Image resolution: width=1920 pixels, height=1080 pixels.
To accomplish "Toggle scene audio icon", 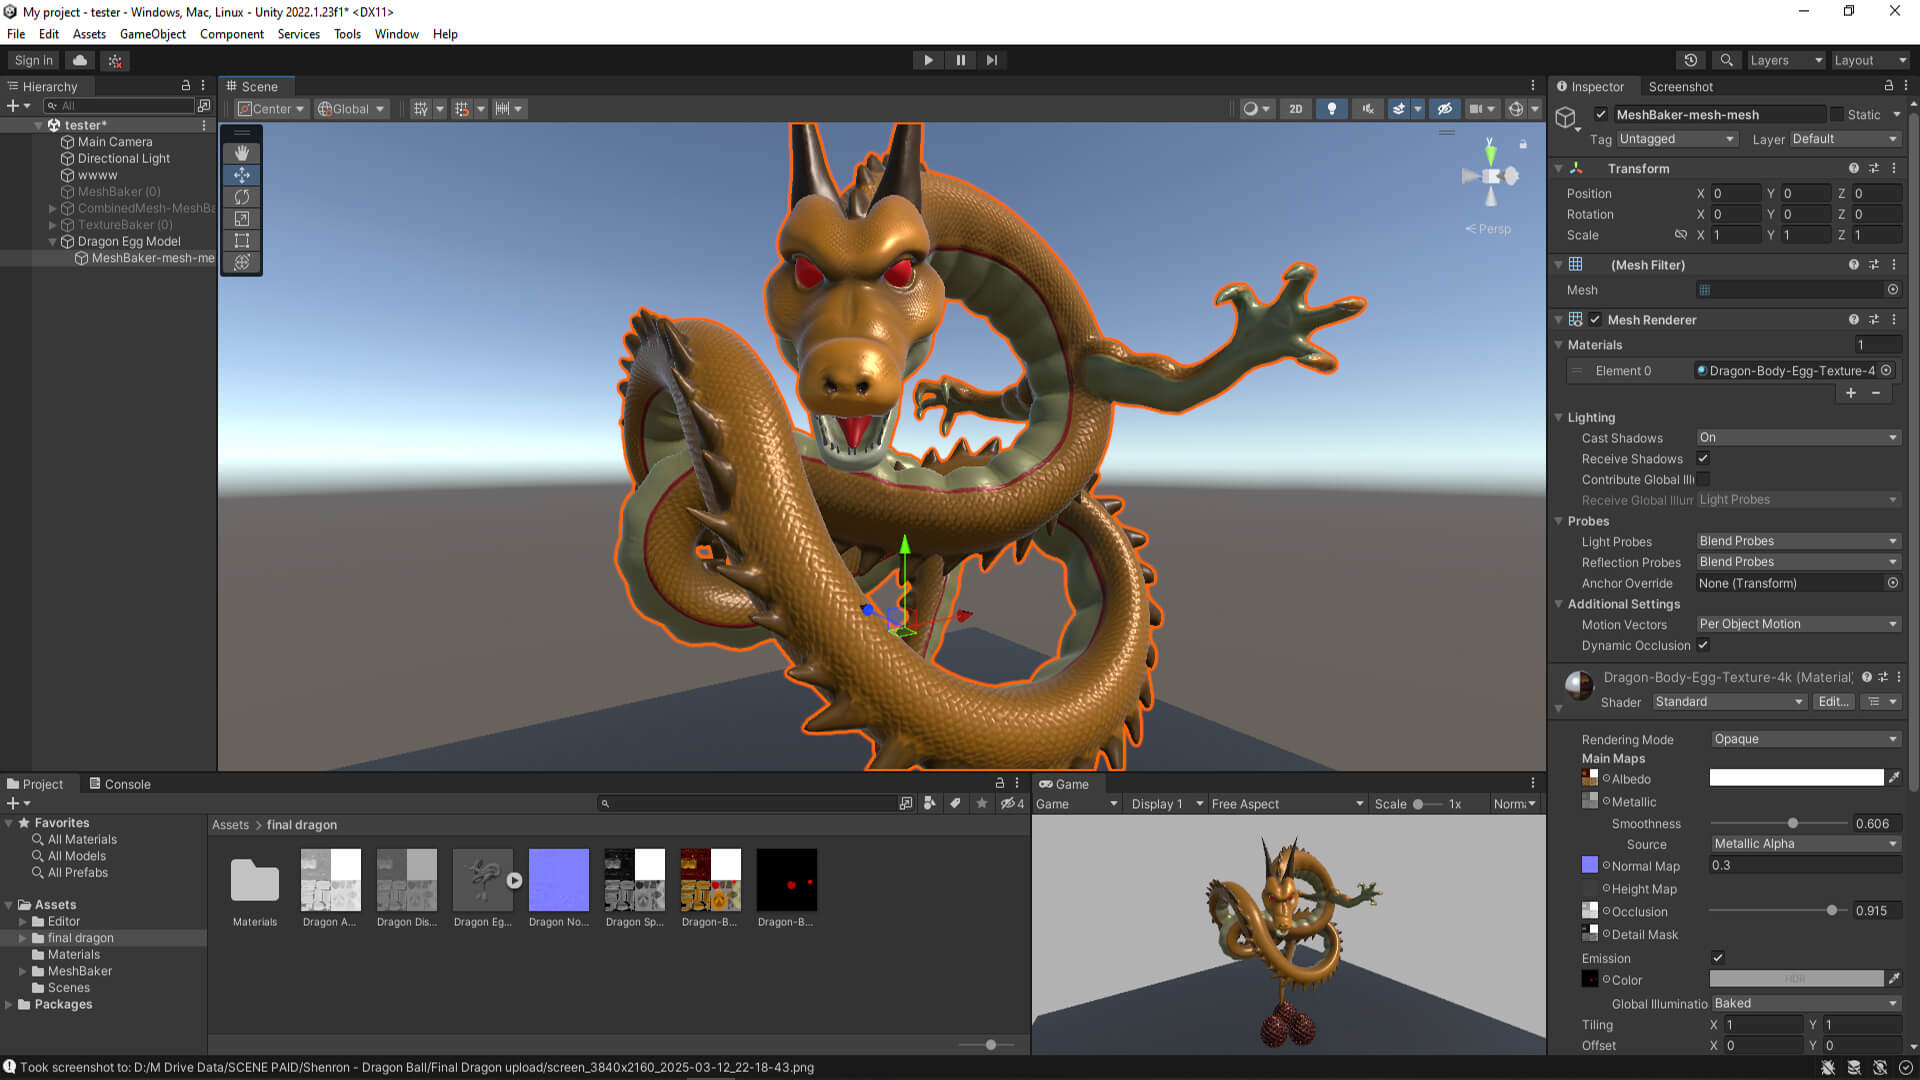I will pos(1367,109).
